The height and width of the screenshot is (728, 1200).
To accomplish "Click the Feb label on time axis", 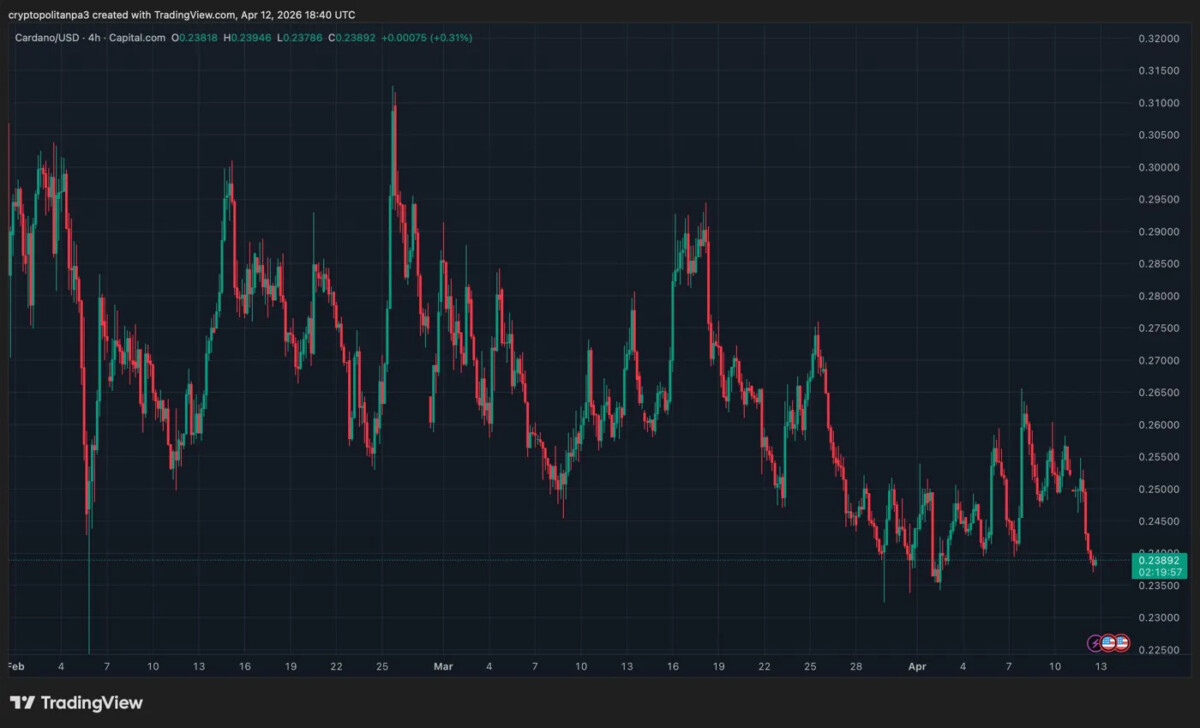I will pyautogui.click(x=15, y=666).
